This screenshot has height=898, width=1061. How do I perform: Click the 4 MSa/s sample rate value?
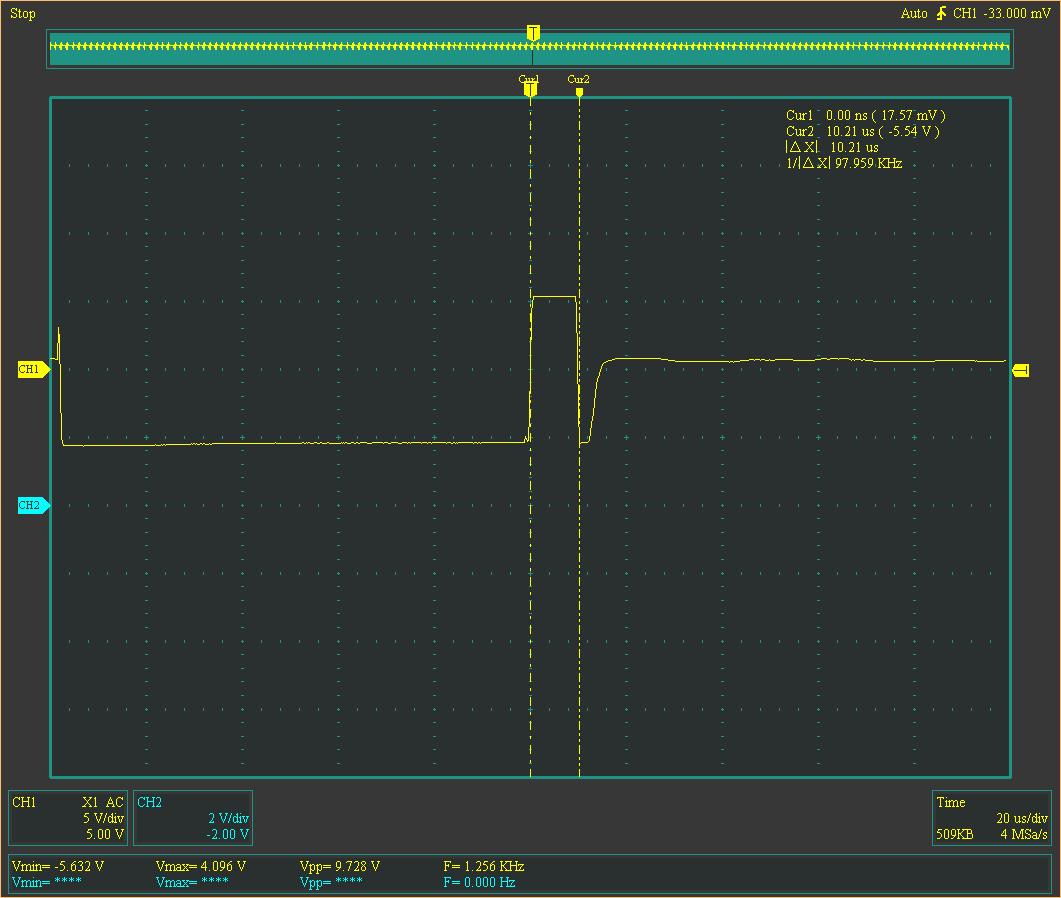click(x=1024, y=834)
